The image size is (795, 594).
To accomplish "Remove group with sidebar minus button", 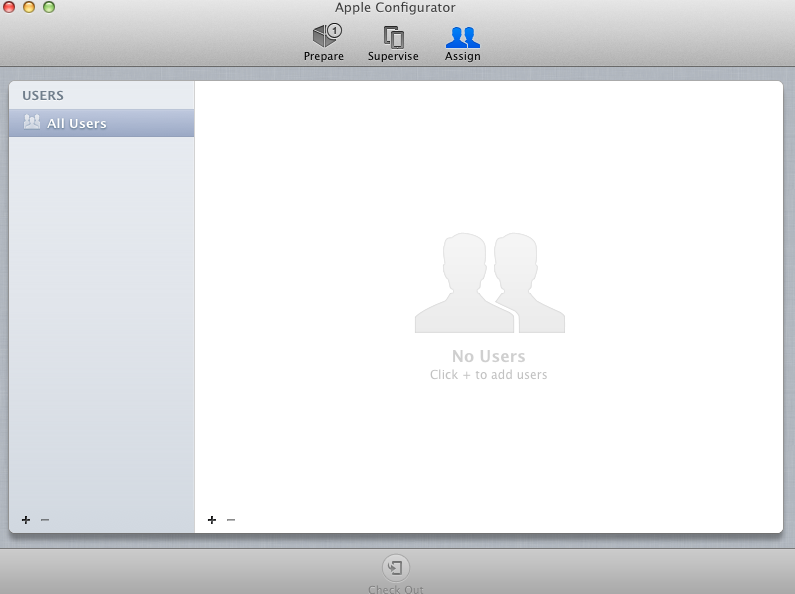I will coord(45,520).
